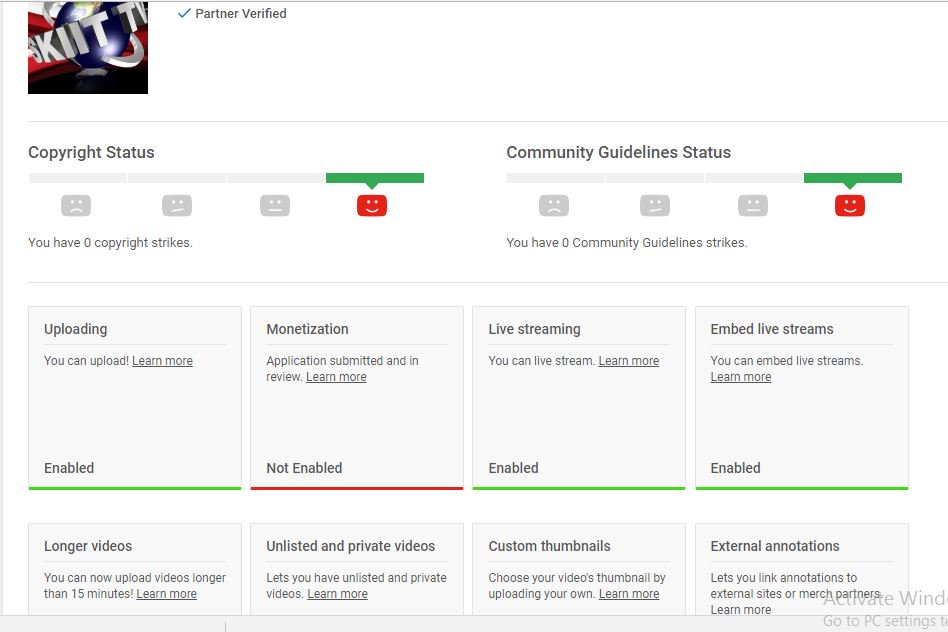This screenshot has height=632, width=948.
Task: Open Learn more link in Uploading card
Action: [x=162, y=361]
